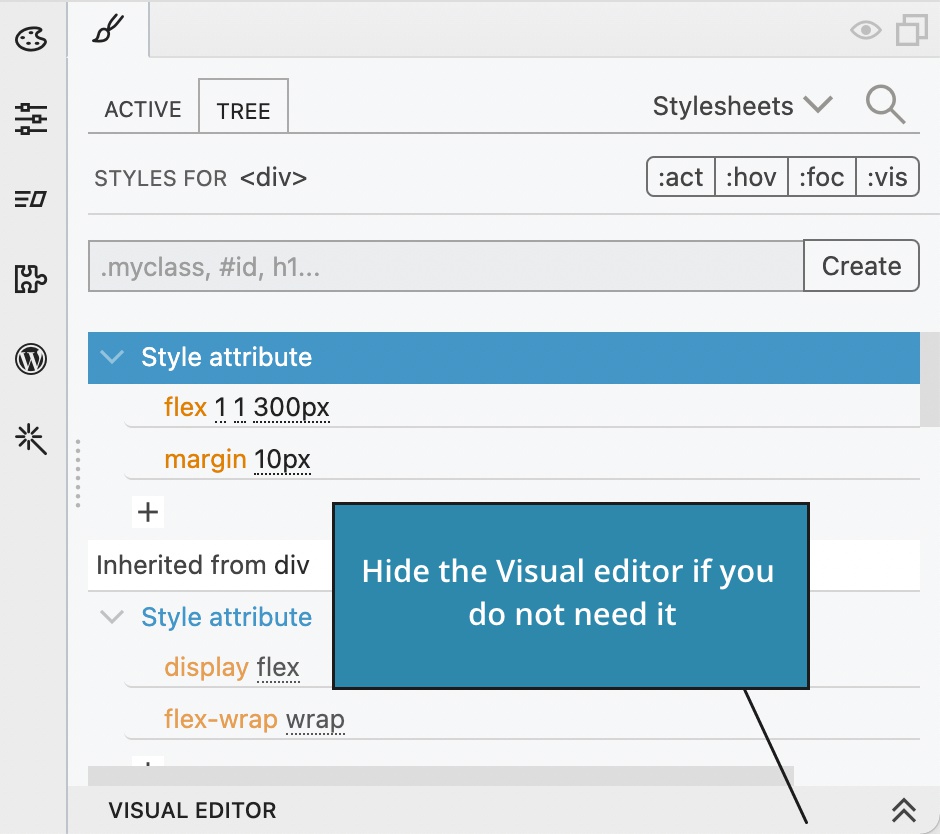Click the <div> element name
The height and width of the screenshot is (834, 940).
click(x=273, y=177)
